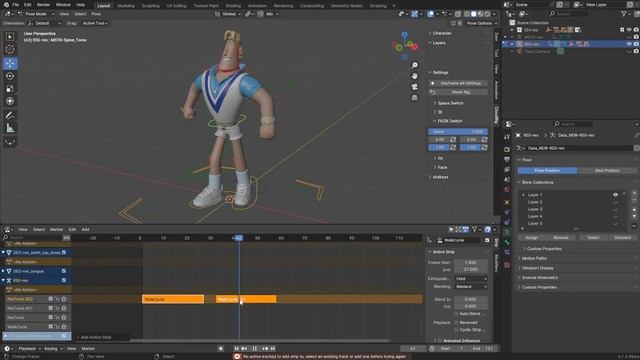The height and width of the screenshot is (360, 640).
Task: Enable Cyclic Strip Time checkbox
Action: pyautogui.click(x=457, y=329)
